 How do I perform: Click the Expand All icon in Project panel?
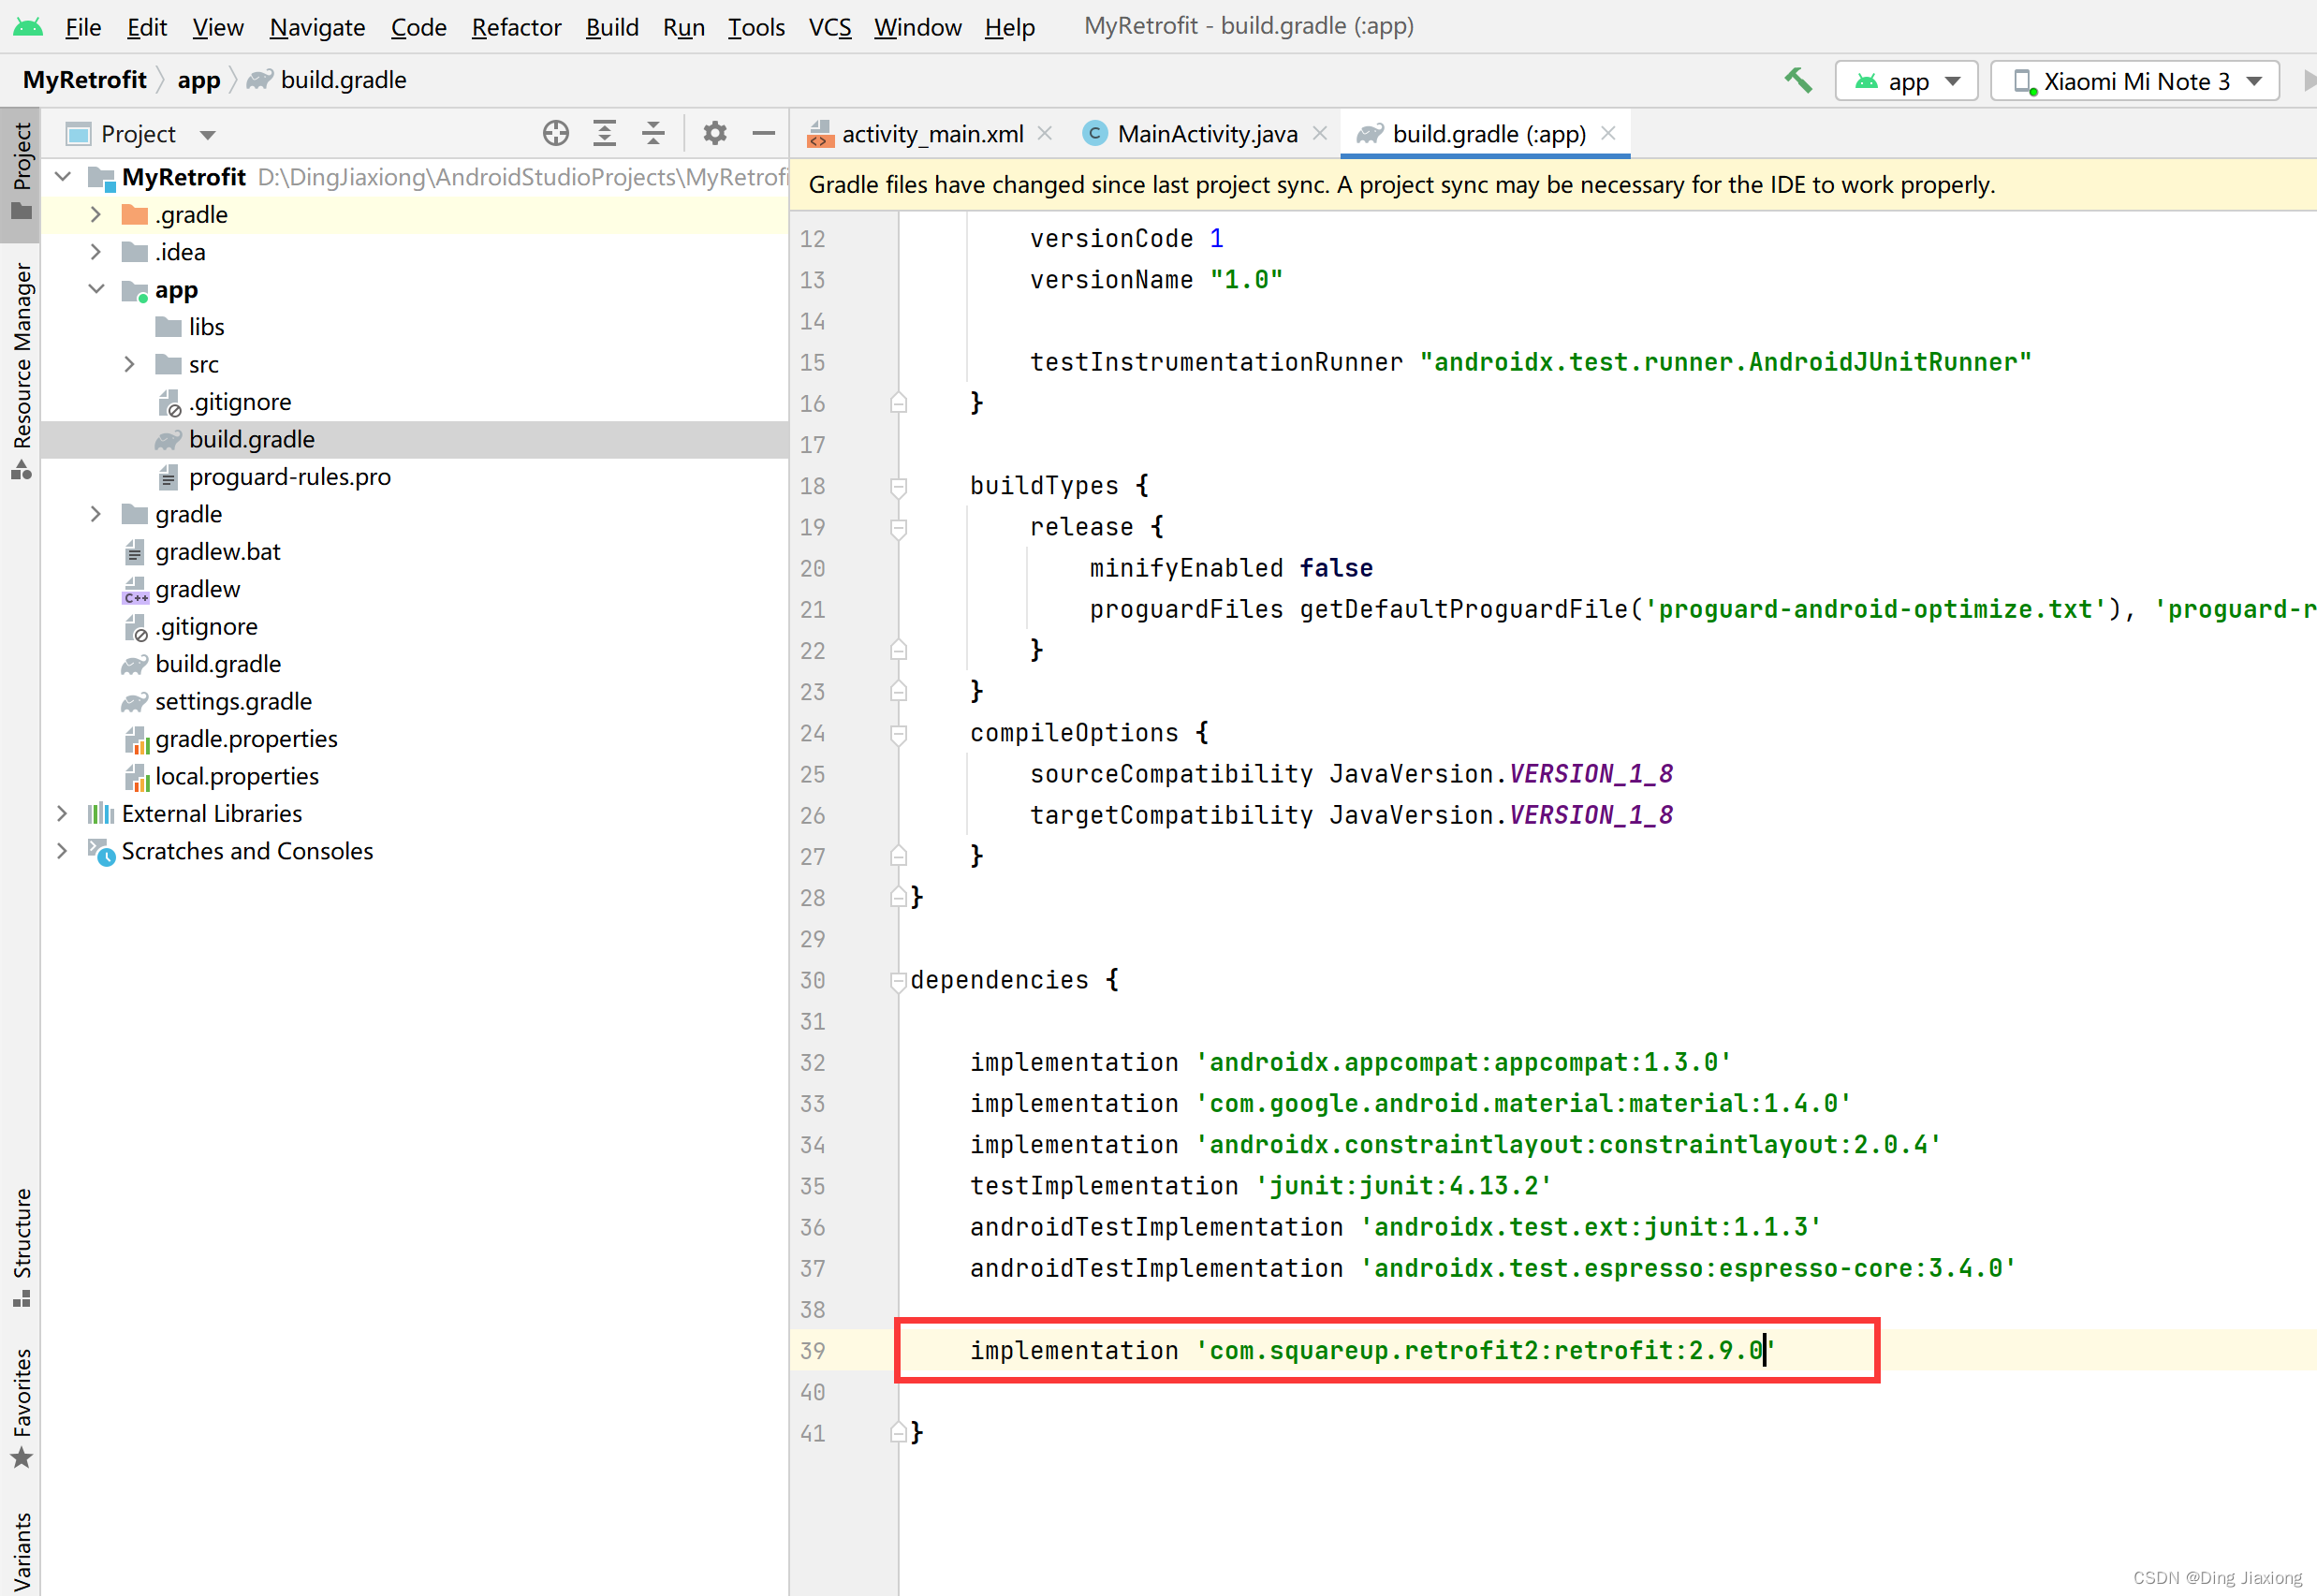pyautogui.click(x=604, y=133)
